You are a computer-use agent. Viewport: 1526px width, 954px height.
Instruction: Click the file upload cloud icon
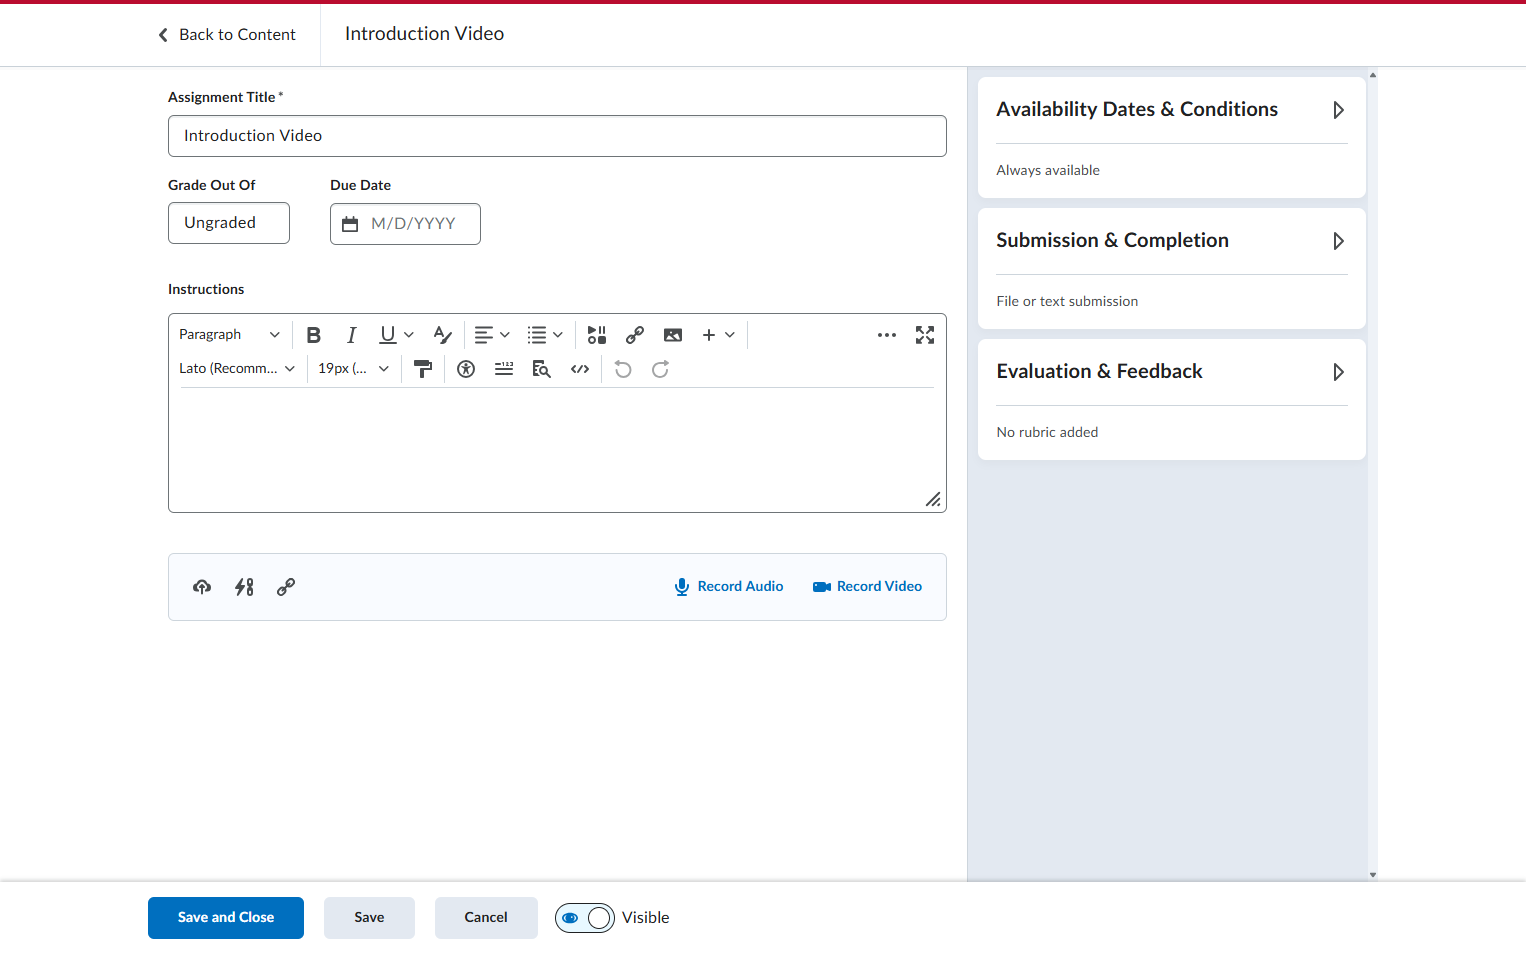202,587
